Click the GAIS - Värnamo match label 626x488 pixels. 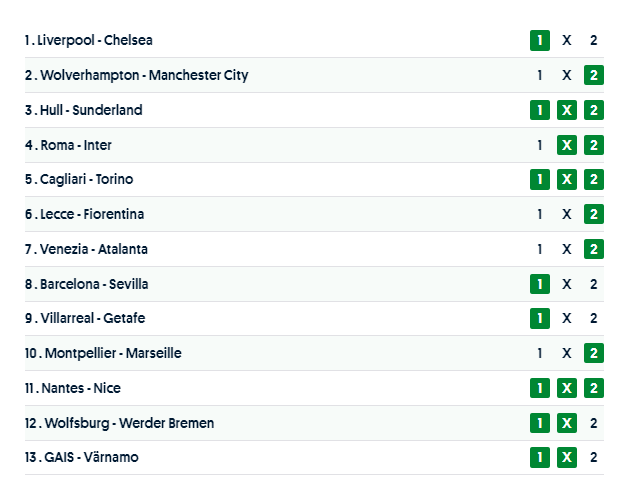pos(89,457)
